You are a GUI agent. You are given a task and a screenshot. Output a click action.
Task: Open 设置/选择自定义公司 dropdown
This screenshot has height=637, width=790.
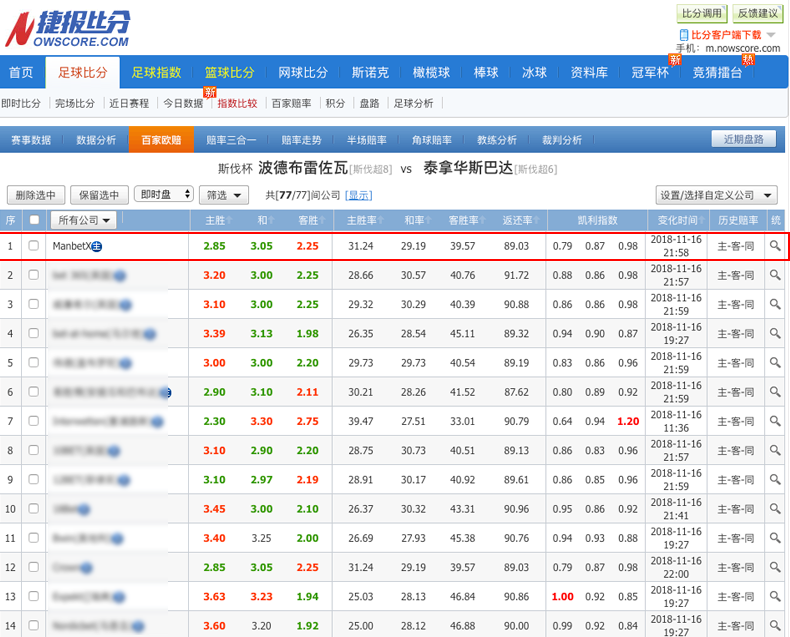tap(716, 195)
